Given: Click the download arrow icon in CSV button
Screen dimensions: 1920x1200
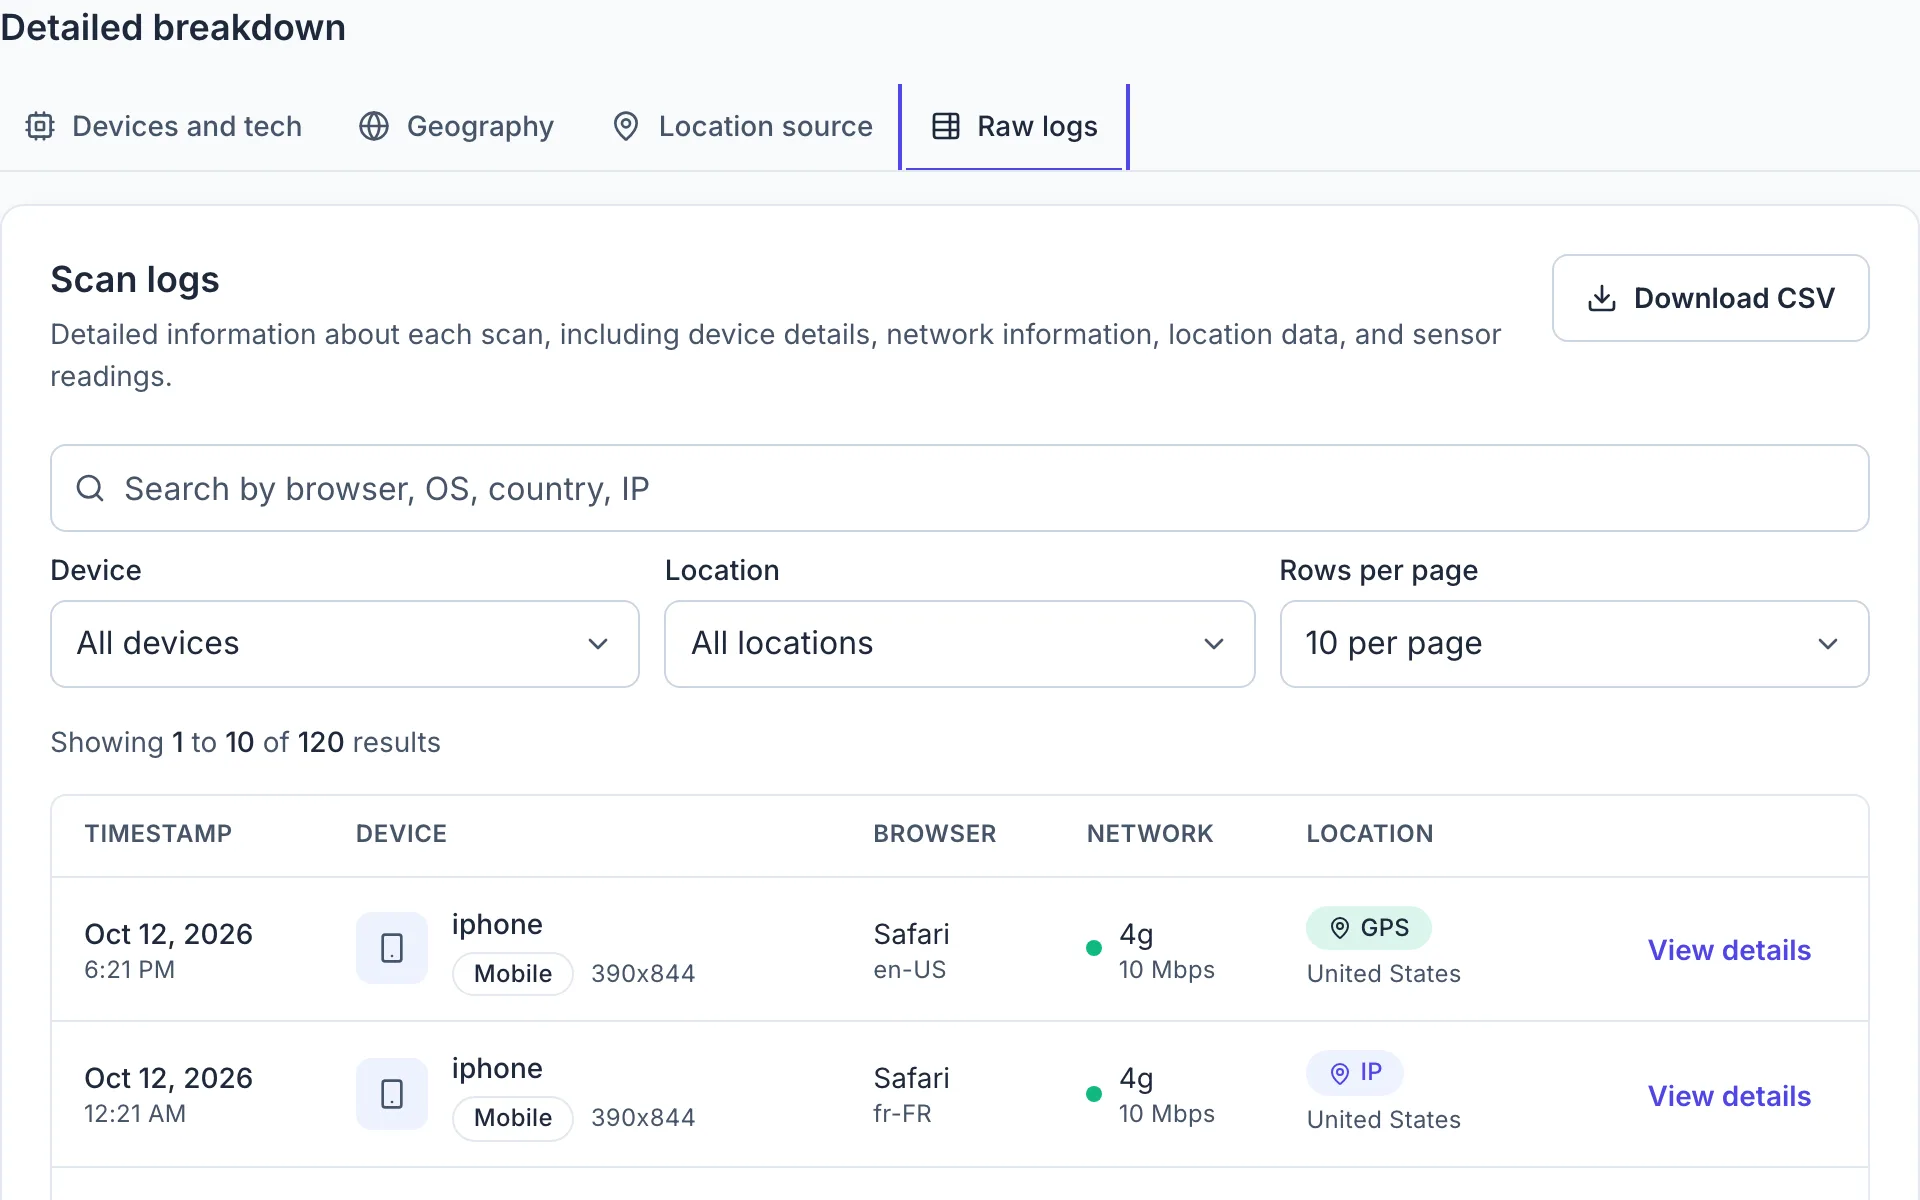Looking at the screenshot, I should (1602, 298).
